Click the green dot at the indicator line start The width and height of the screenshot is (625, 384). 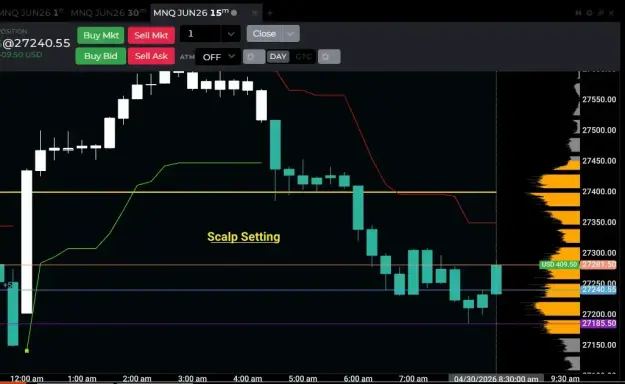[x=27, y=351]
